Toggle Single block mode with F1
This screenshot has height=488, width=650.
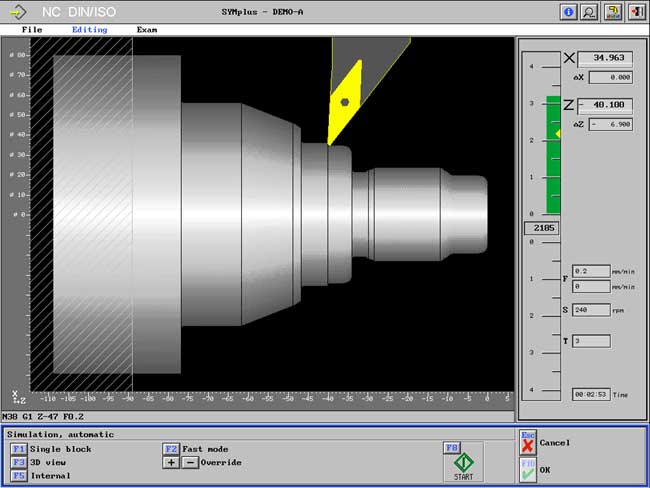(x=18, y=449)
